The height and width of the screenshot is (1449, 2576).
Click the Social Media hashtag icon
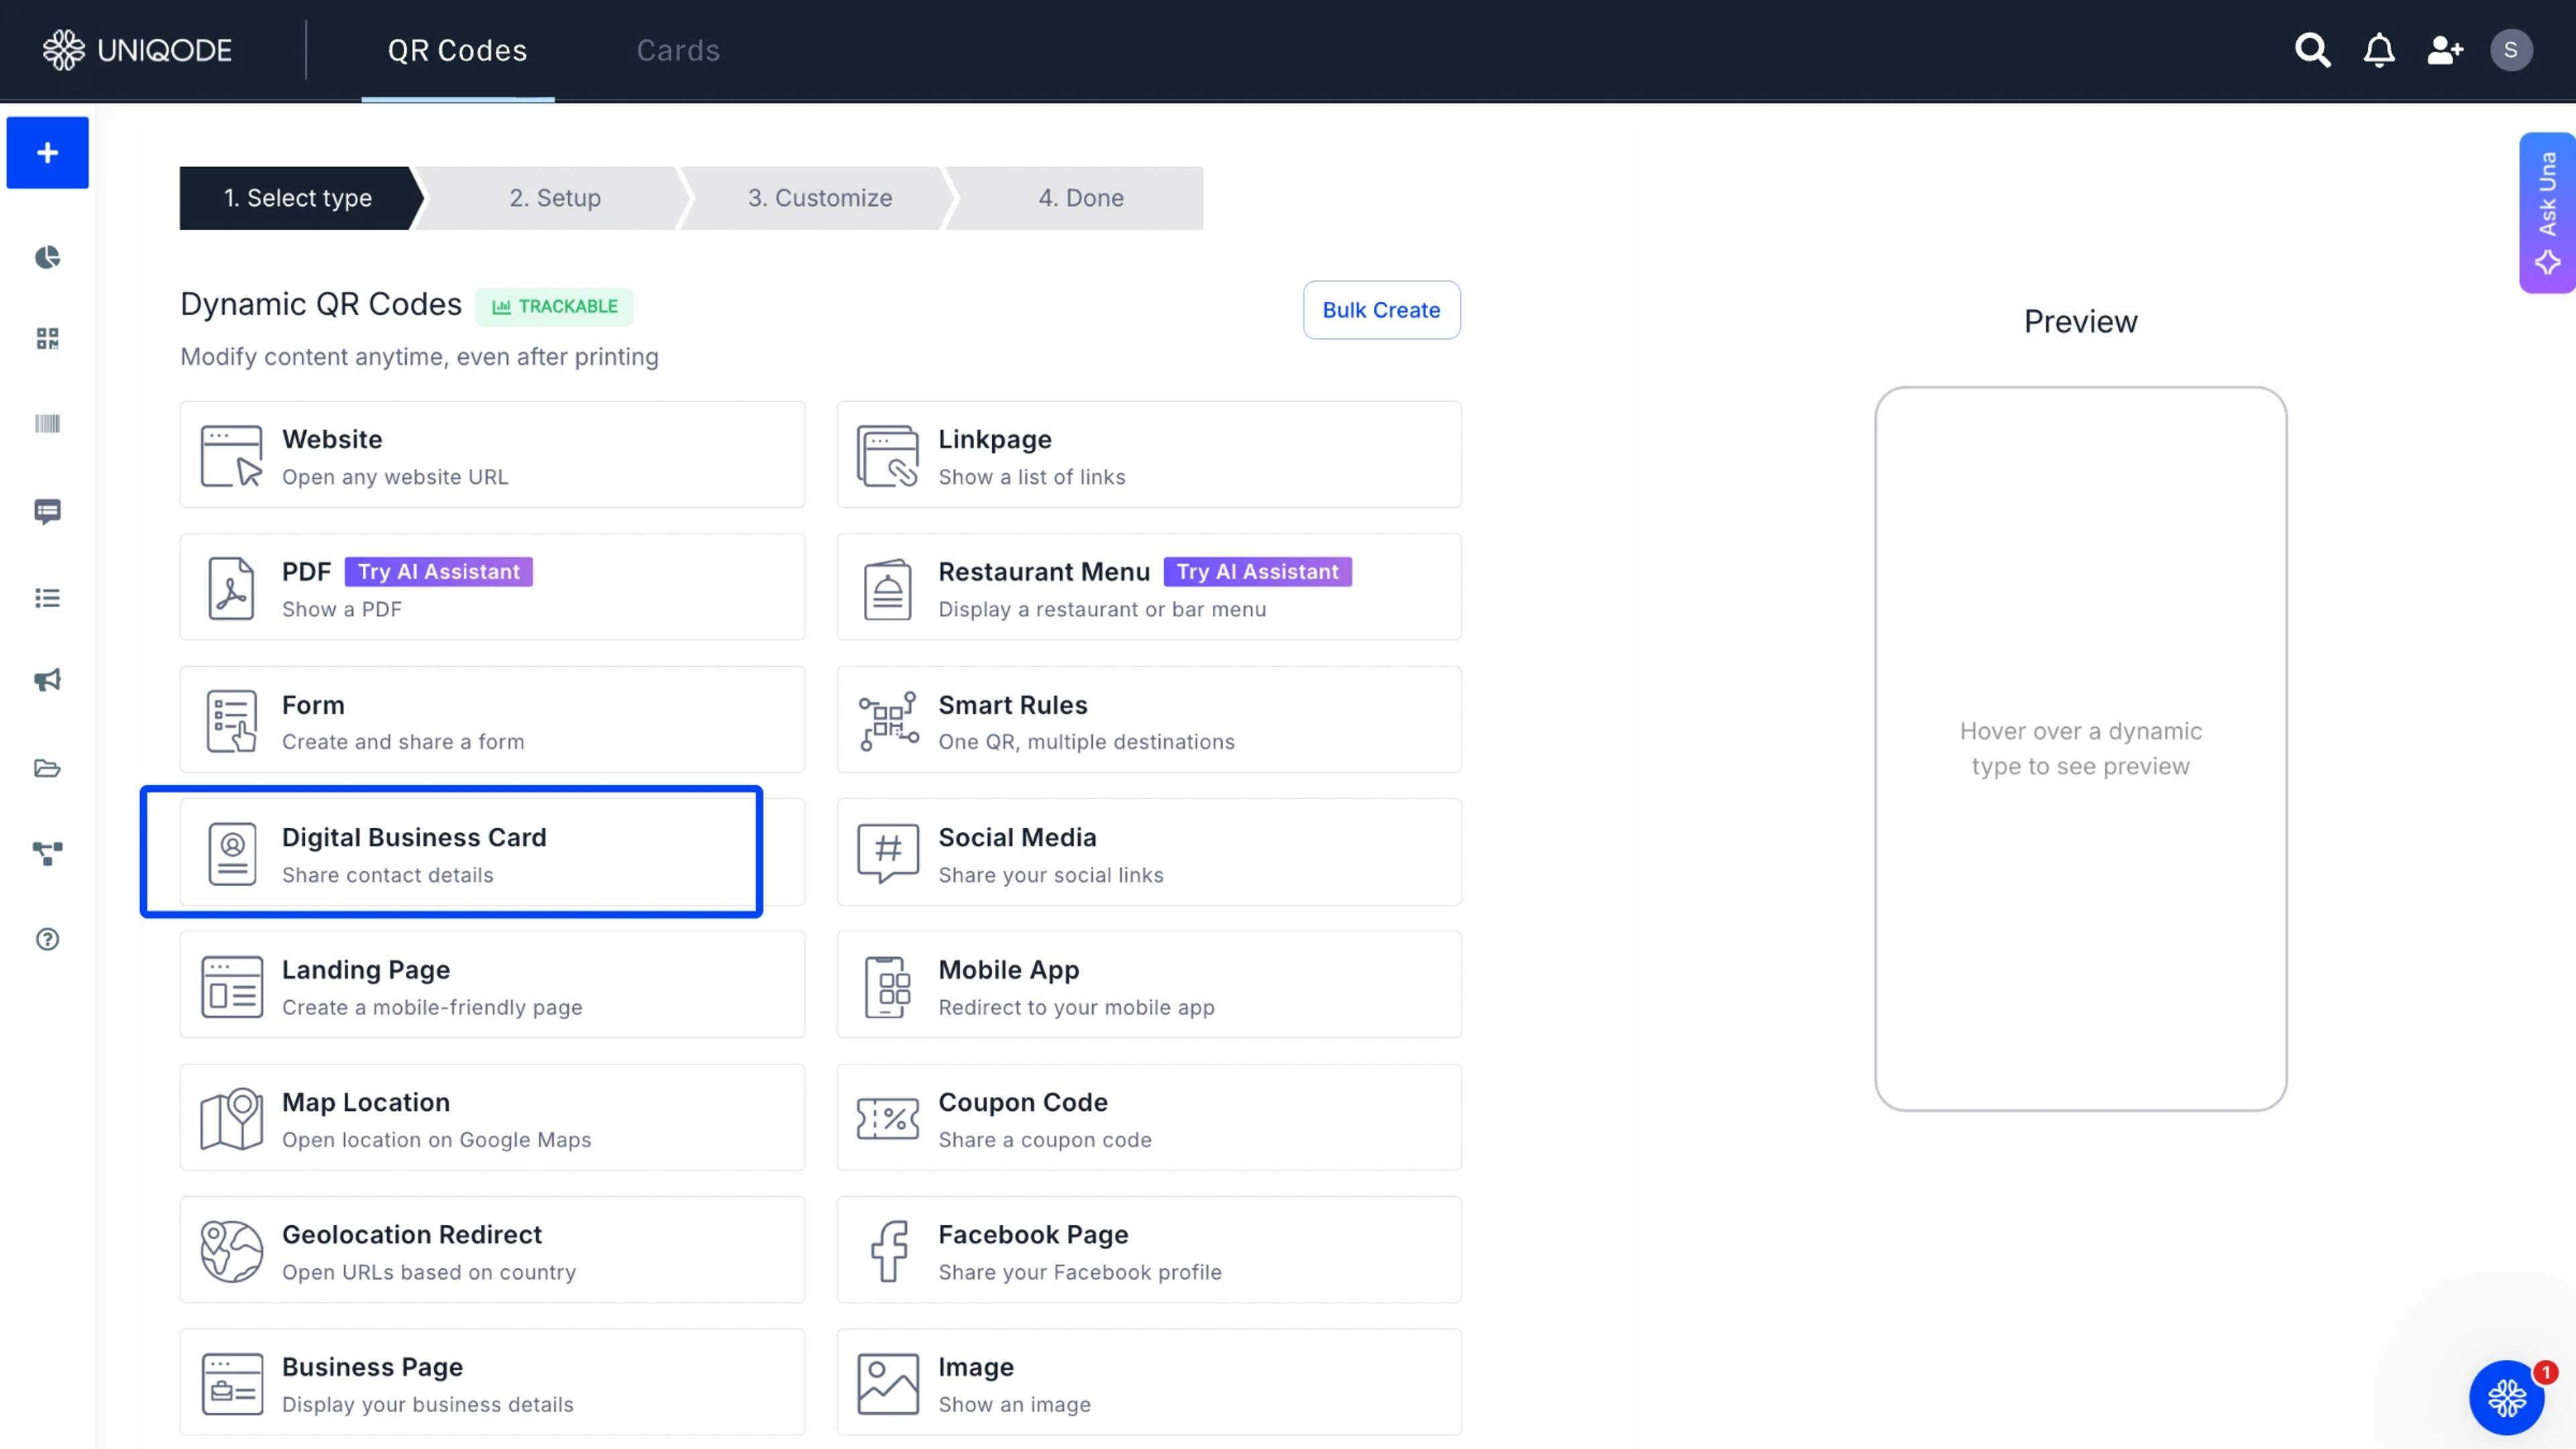click(887, 854)
